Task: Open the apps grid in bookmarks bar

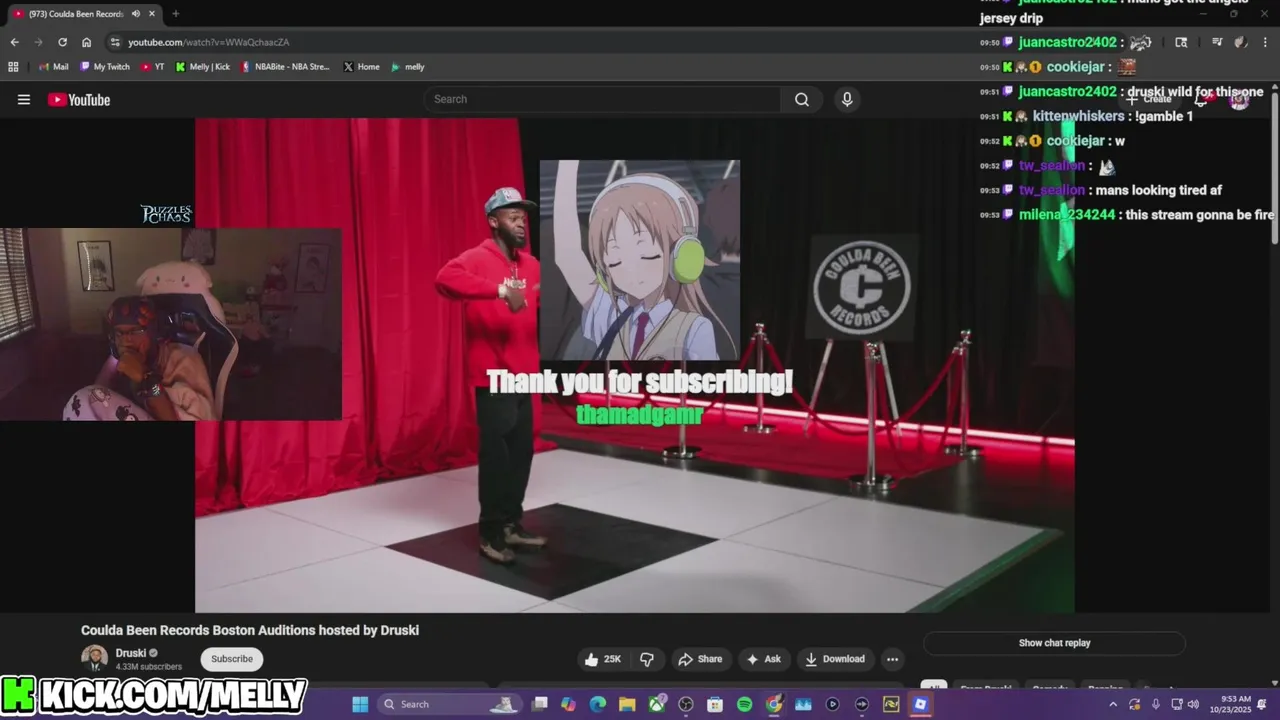Action: (x=13, y=67)
